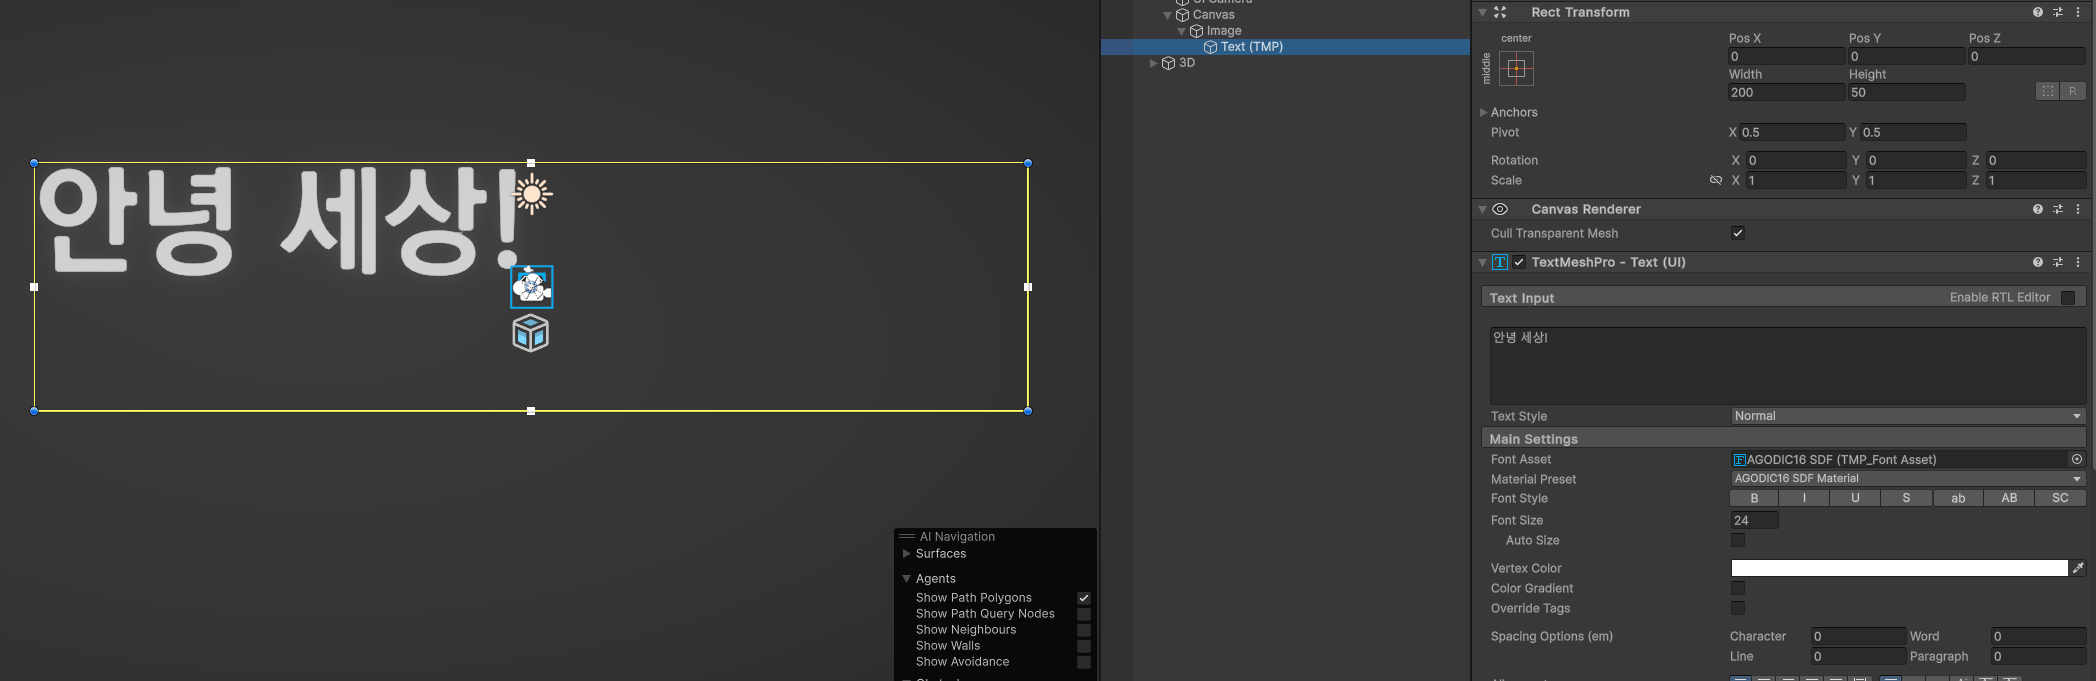This screenshot has width=2096, height=681.
Task: Toggle Italic font style button
Action: click(1805, 498)
